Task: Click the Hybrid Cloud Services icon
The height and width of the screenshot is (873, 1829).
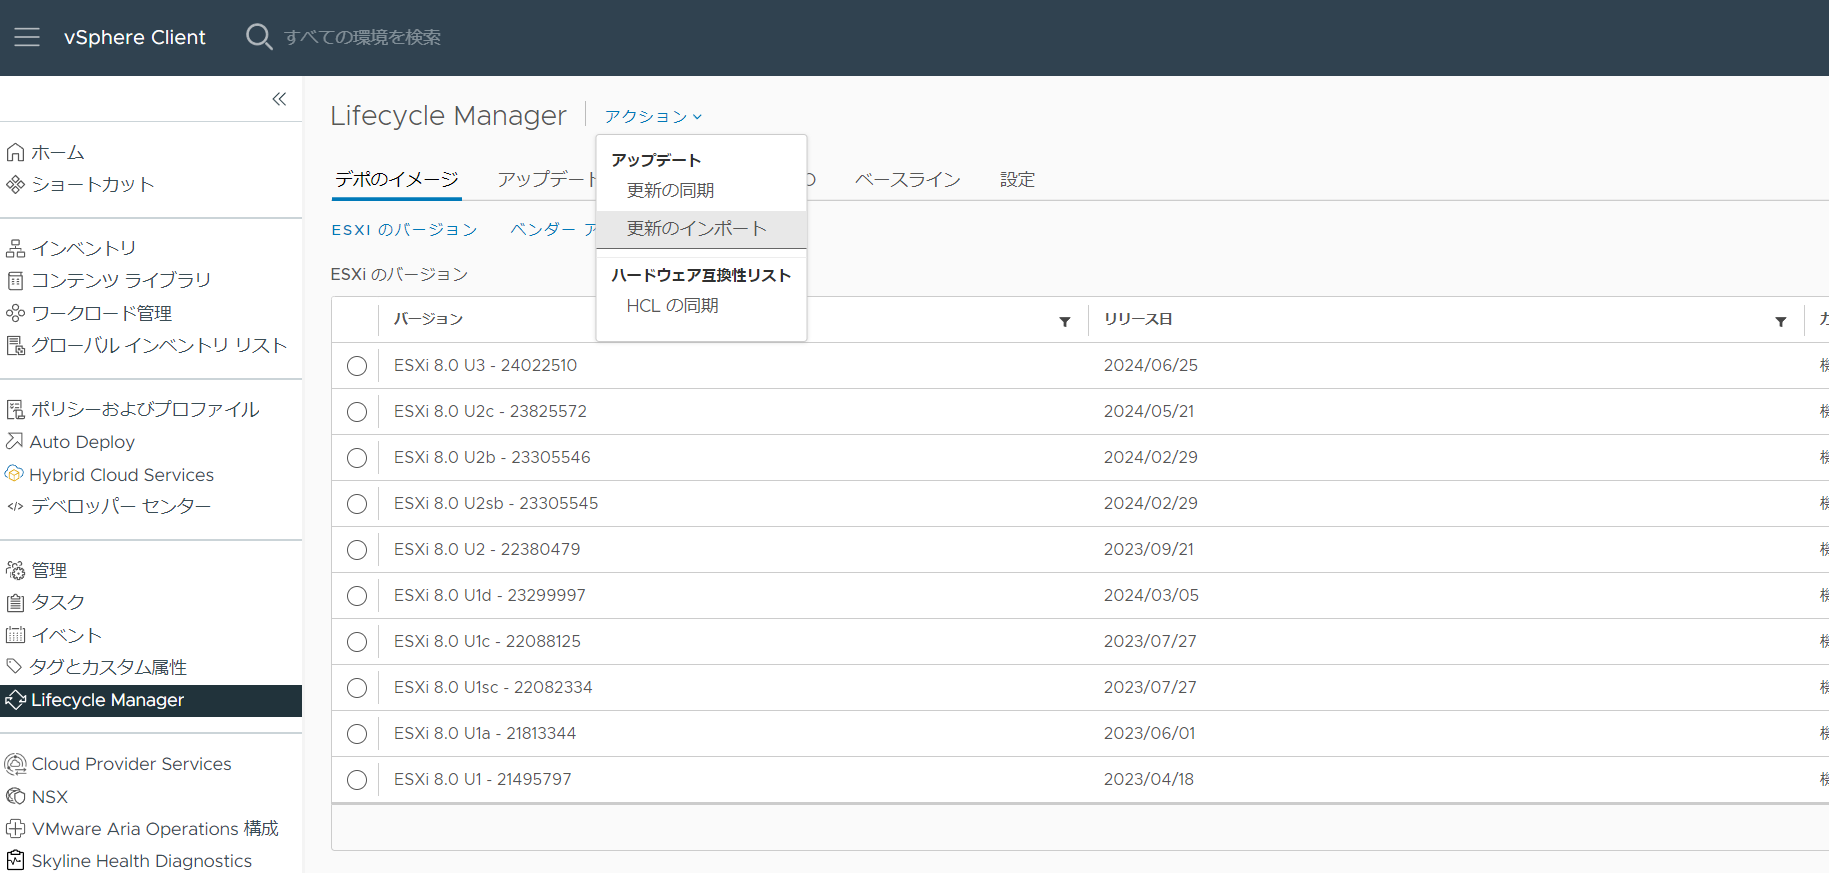Action: (x=14, y=474)
